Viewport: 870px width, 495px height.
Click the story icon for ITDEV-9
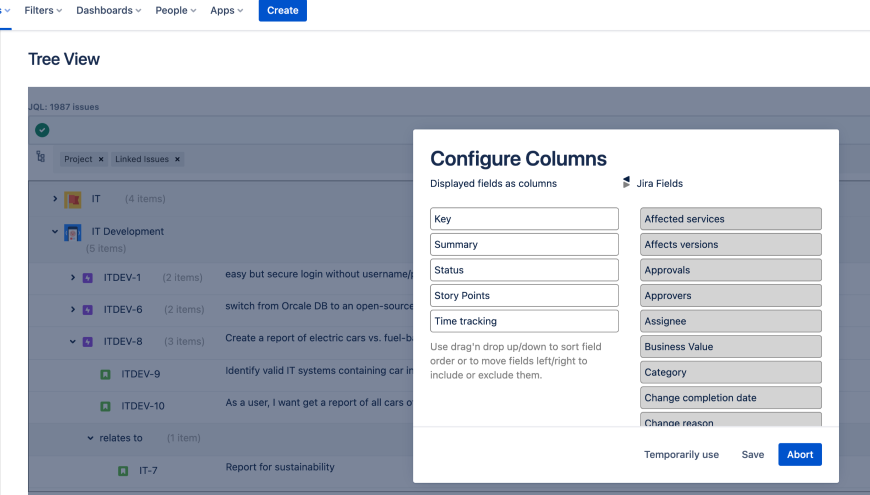coord(105,375)
